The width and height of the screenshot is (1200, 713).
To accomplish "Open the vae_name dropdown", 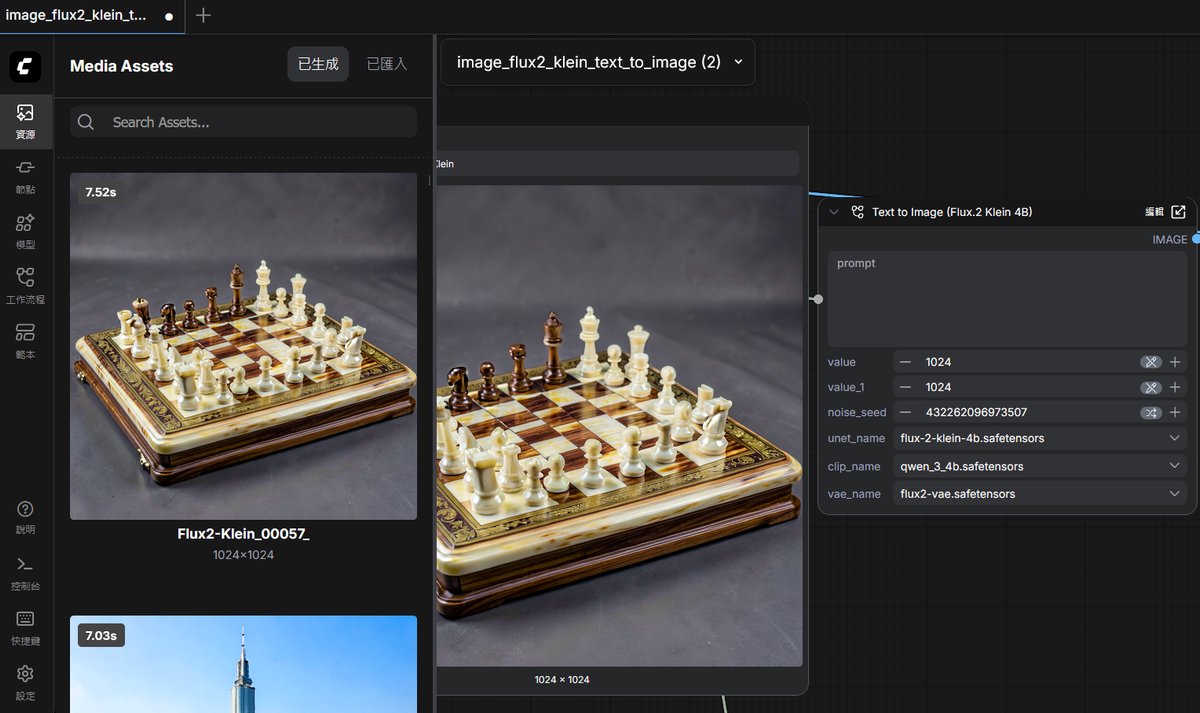I will pyautogui.click(x=1039, y=494).
